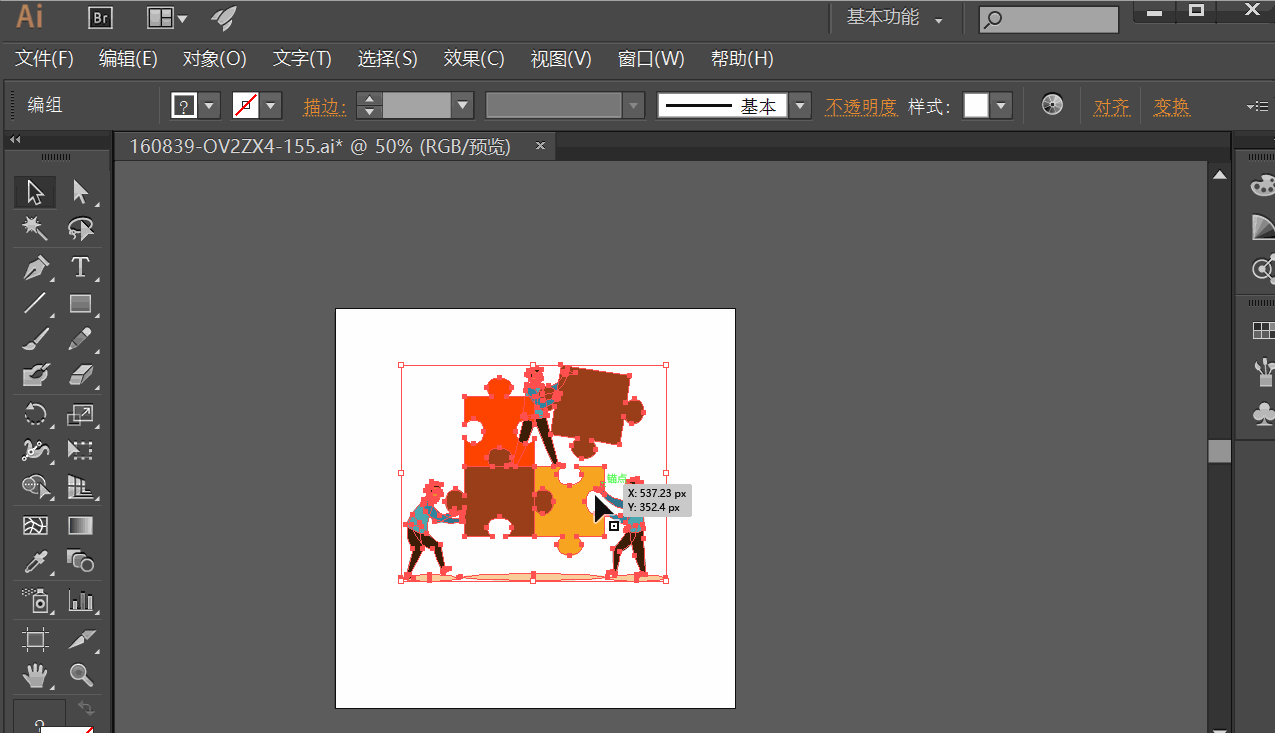Viewport: 1275px width, 733px height.
Task: Click the 对齐 panel link
Action: click(x=1112, y=107)
